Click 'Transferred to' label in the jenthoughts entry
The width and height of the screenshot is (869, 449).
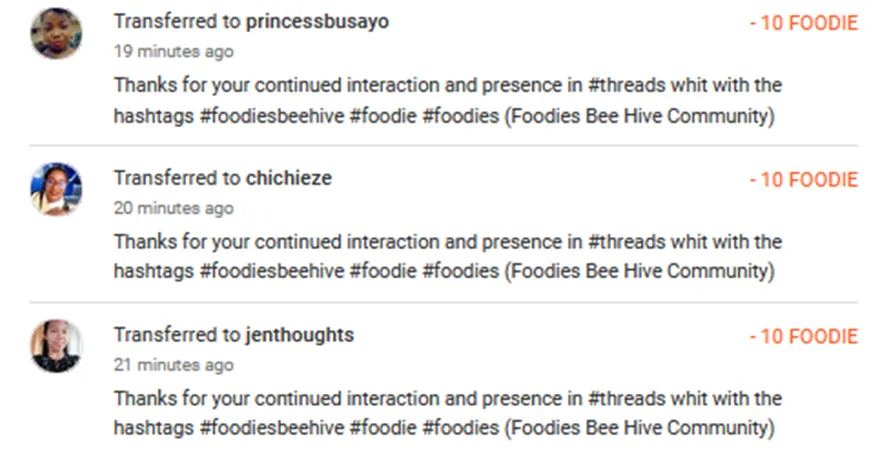point(177,335)
